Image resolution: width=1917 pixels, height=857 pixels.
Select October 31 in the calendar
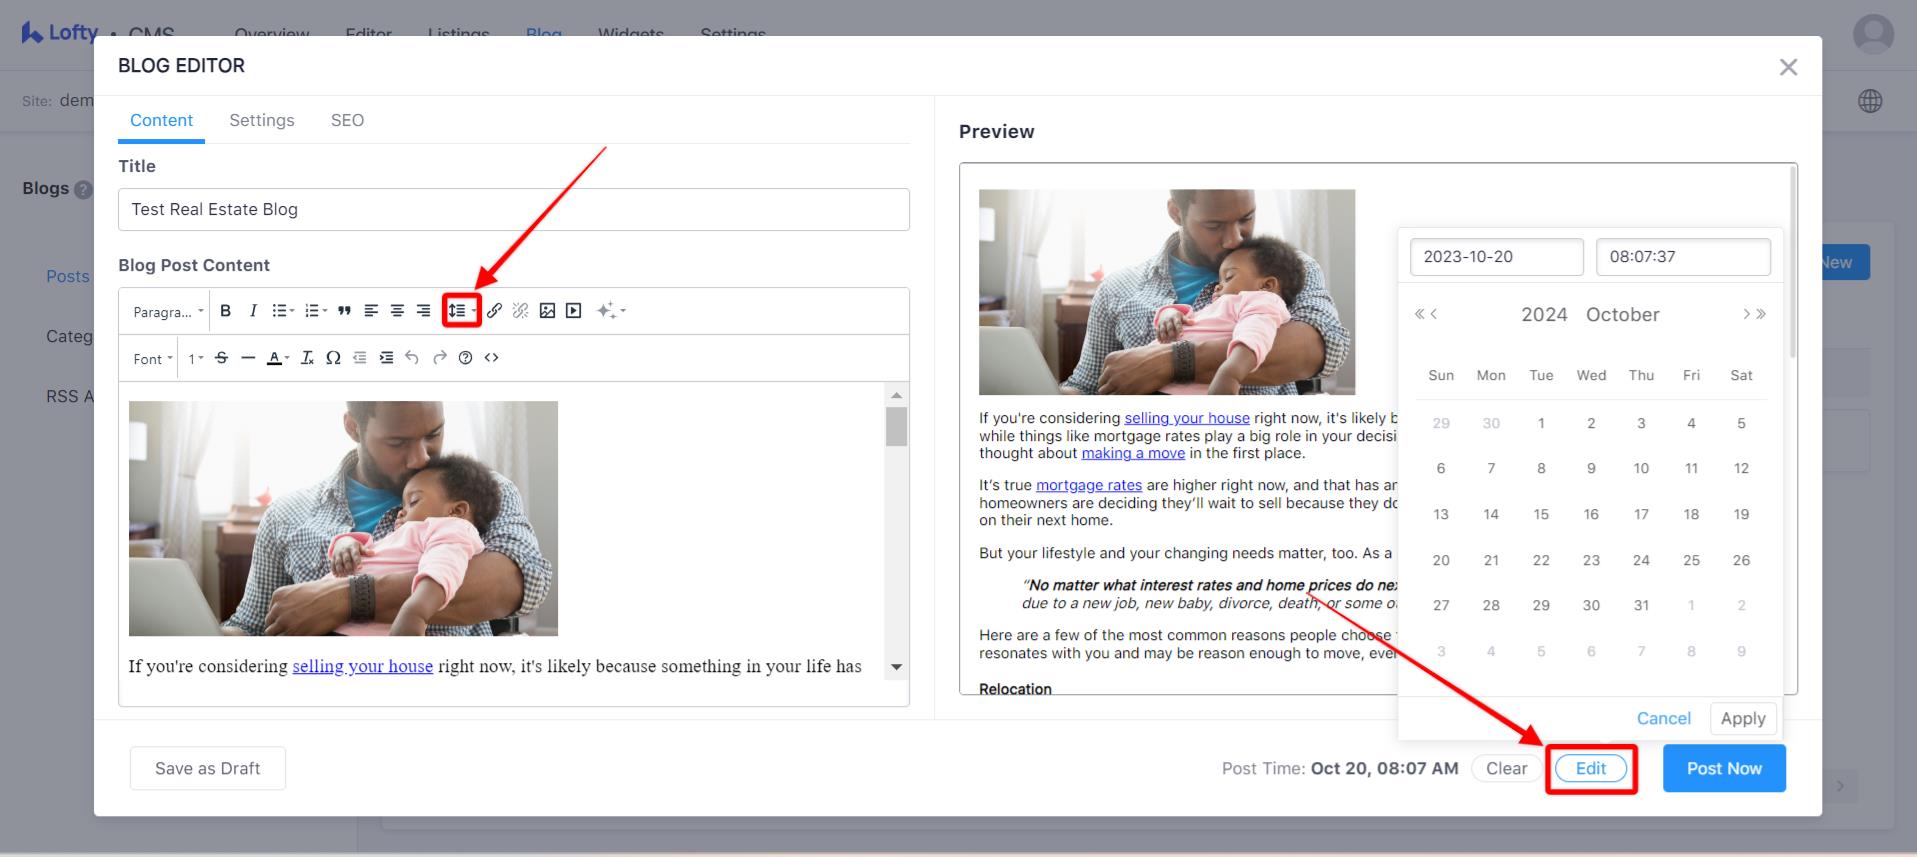(1641, 605)
